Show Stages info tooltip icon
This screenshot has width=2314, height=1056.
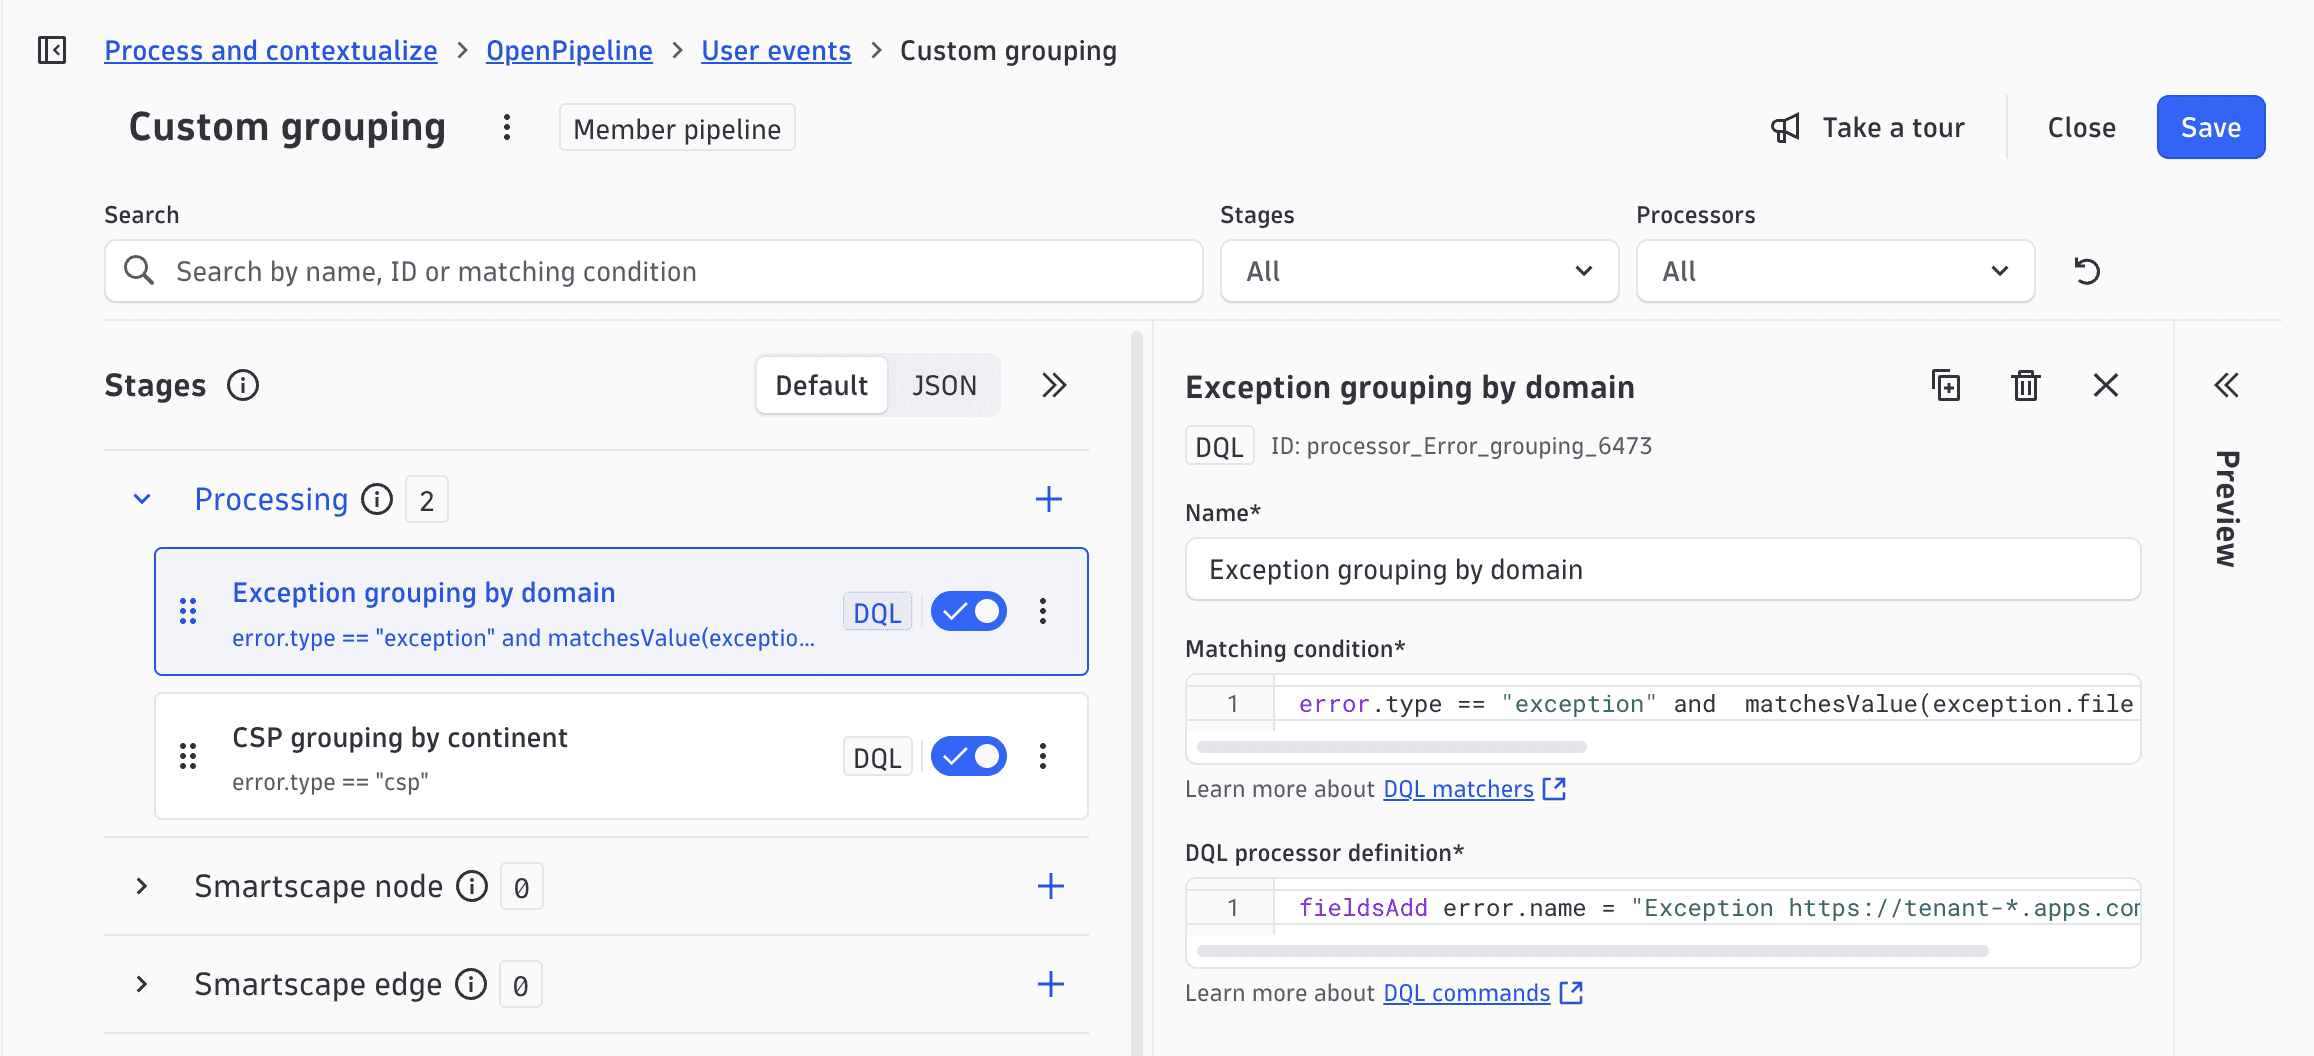point(243,385)
